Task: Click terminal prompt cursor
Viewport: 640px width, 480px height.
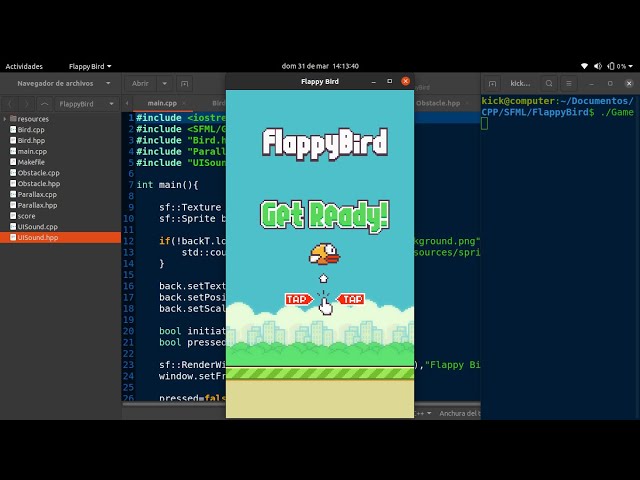Action: (x=484, y=123)
